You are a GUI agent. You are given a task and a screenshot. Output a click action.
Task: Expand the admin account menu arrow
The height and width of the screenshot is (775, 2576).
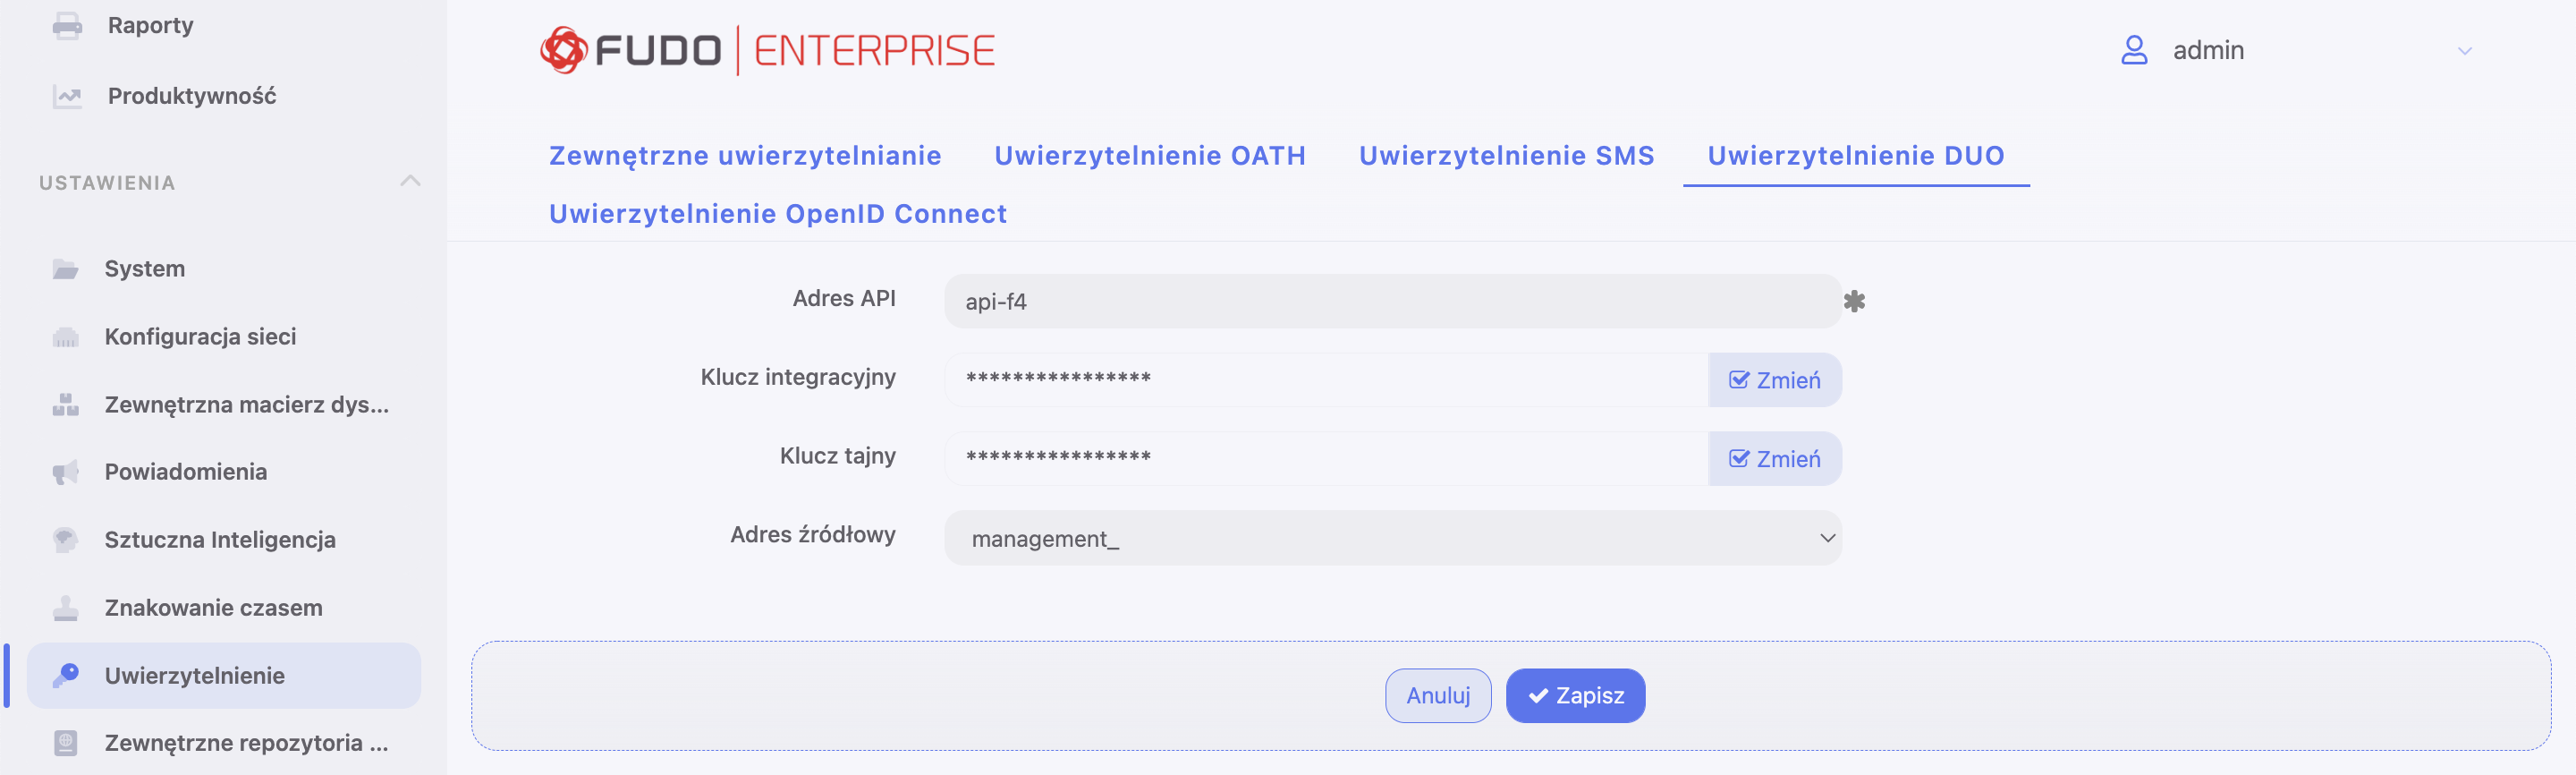coord(2465,51)
